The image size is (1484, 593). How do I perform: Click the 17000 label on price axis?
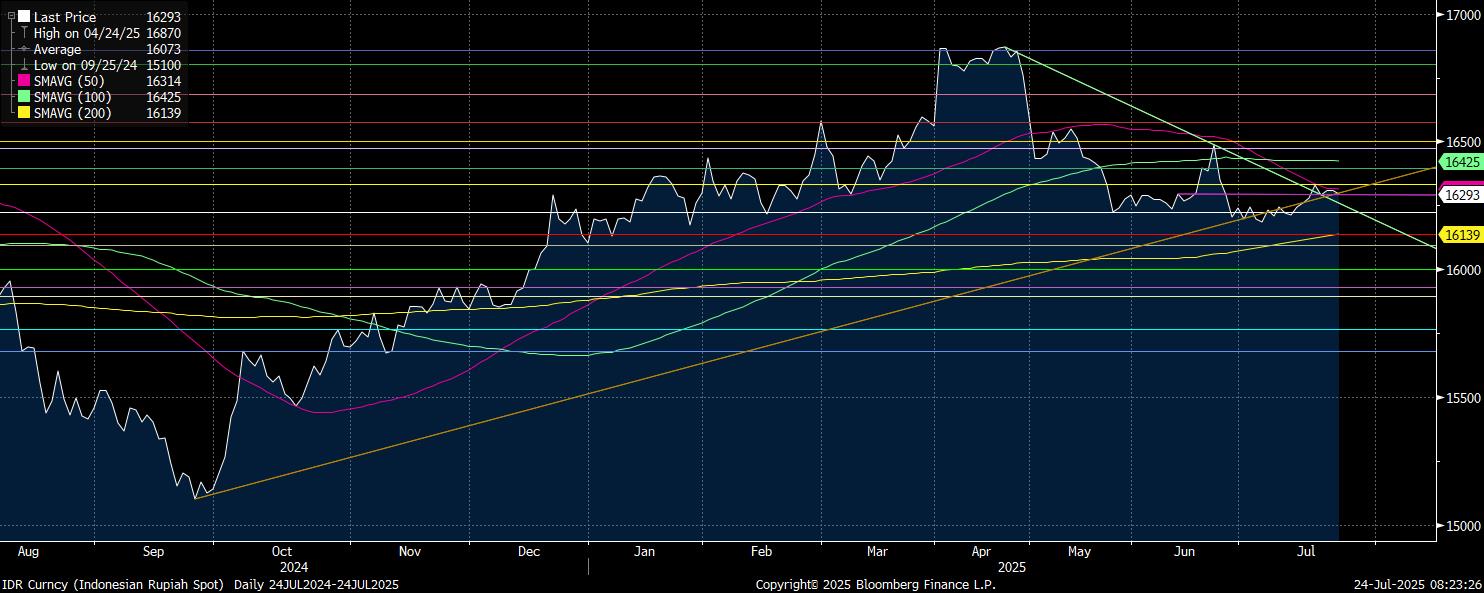click(1463, 15)
